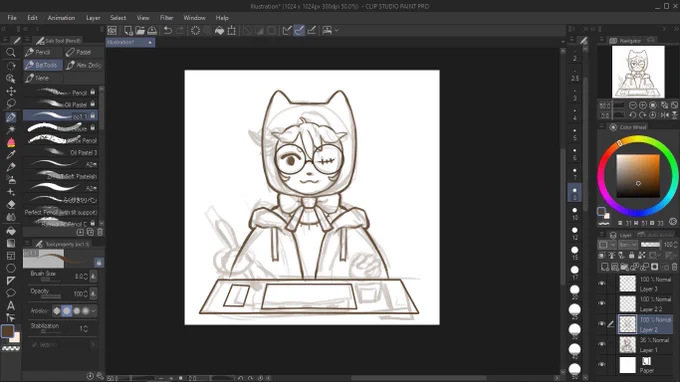Hide Layer 2 with eye icon
Image resolution: width=680 pixels, height=382 pixels.
coord(602,324)
